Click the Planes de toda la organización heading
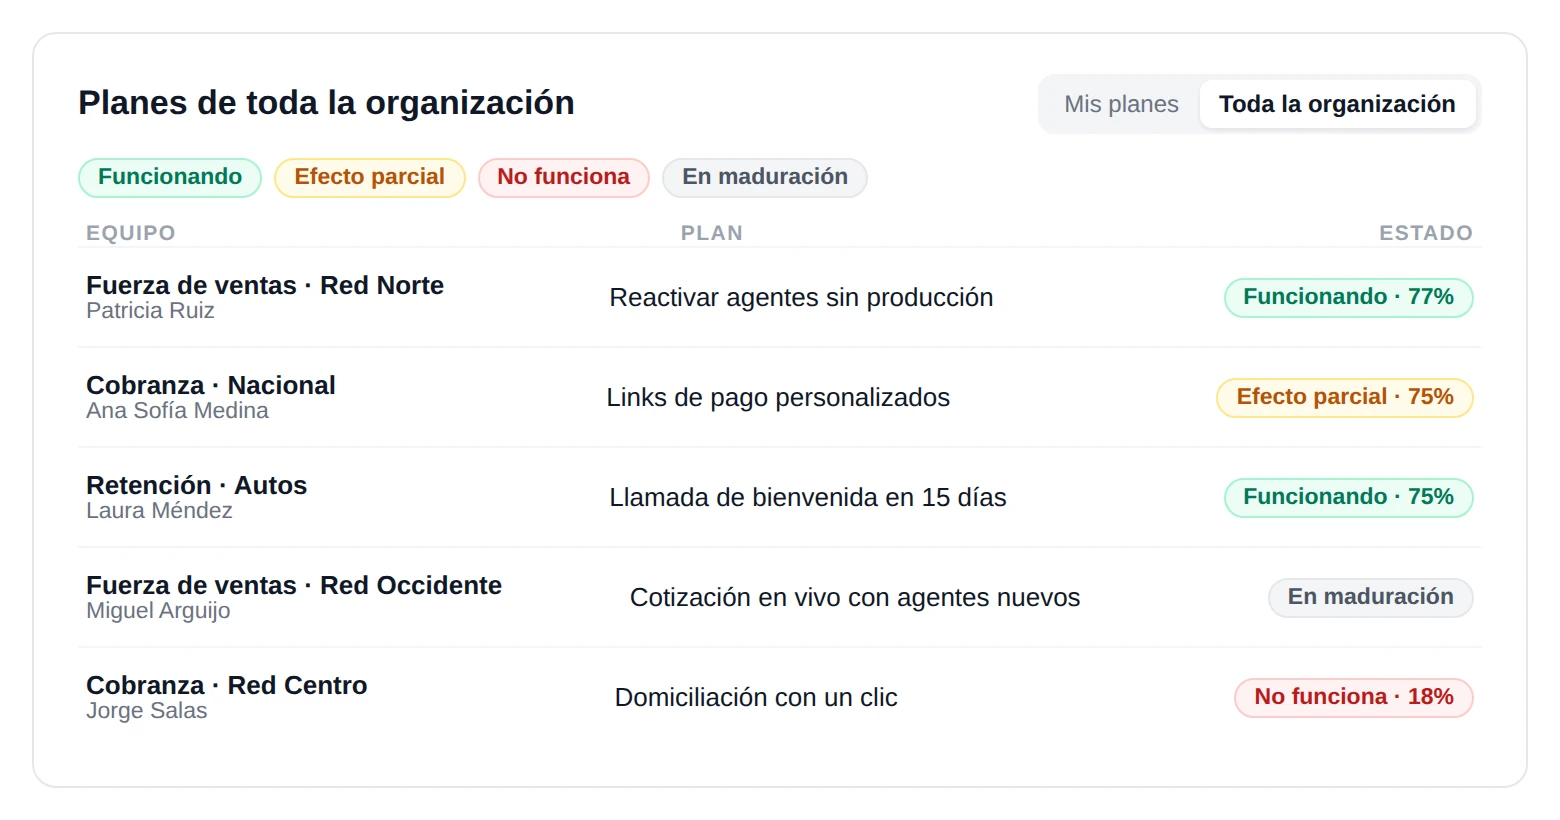The width and height of the screenshot is (1560, 820). point(327,103)
